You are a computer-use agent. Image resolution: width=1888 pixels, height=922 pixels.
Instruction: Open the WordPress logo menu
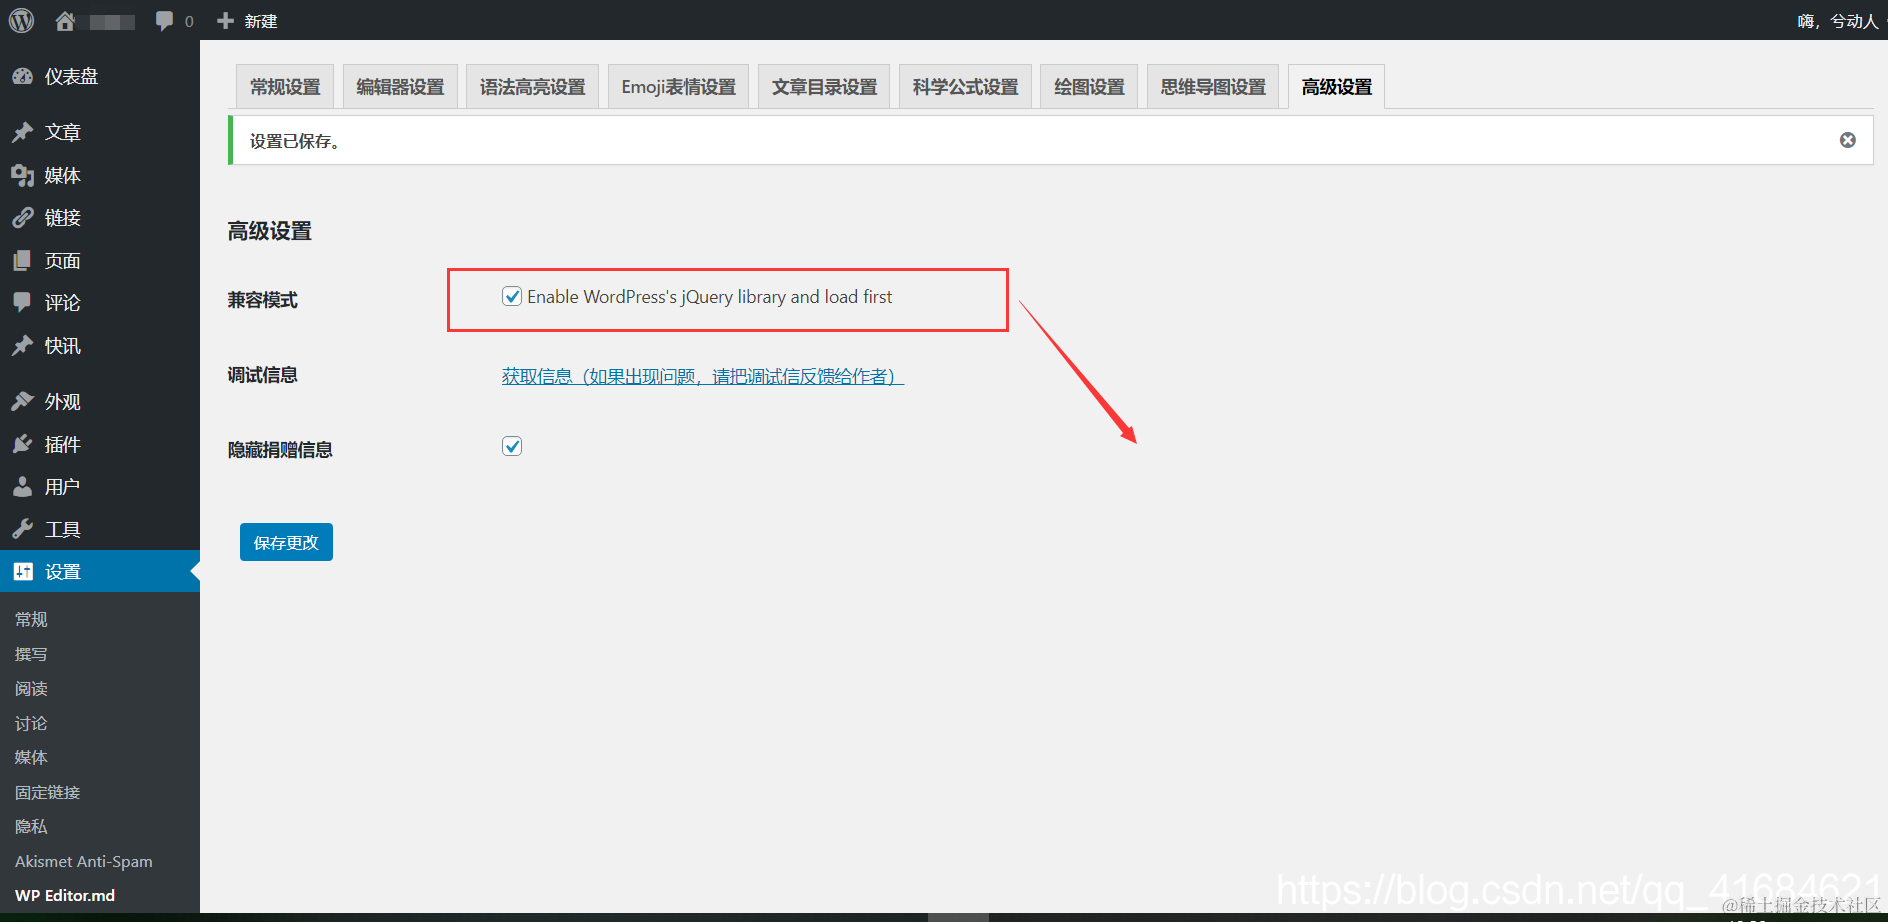(21, 20)
